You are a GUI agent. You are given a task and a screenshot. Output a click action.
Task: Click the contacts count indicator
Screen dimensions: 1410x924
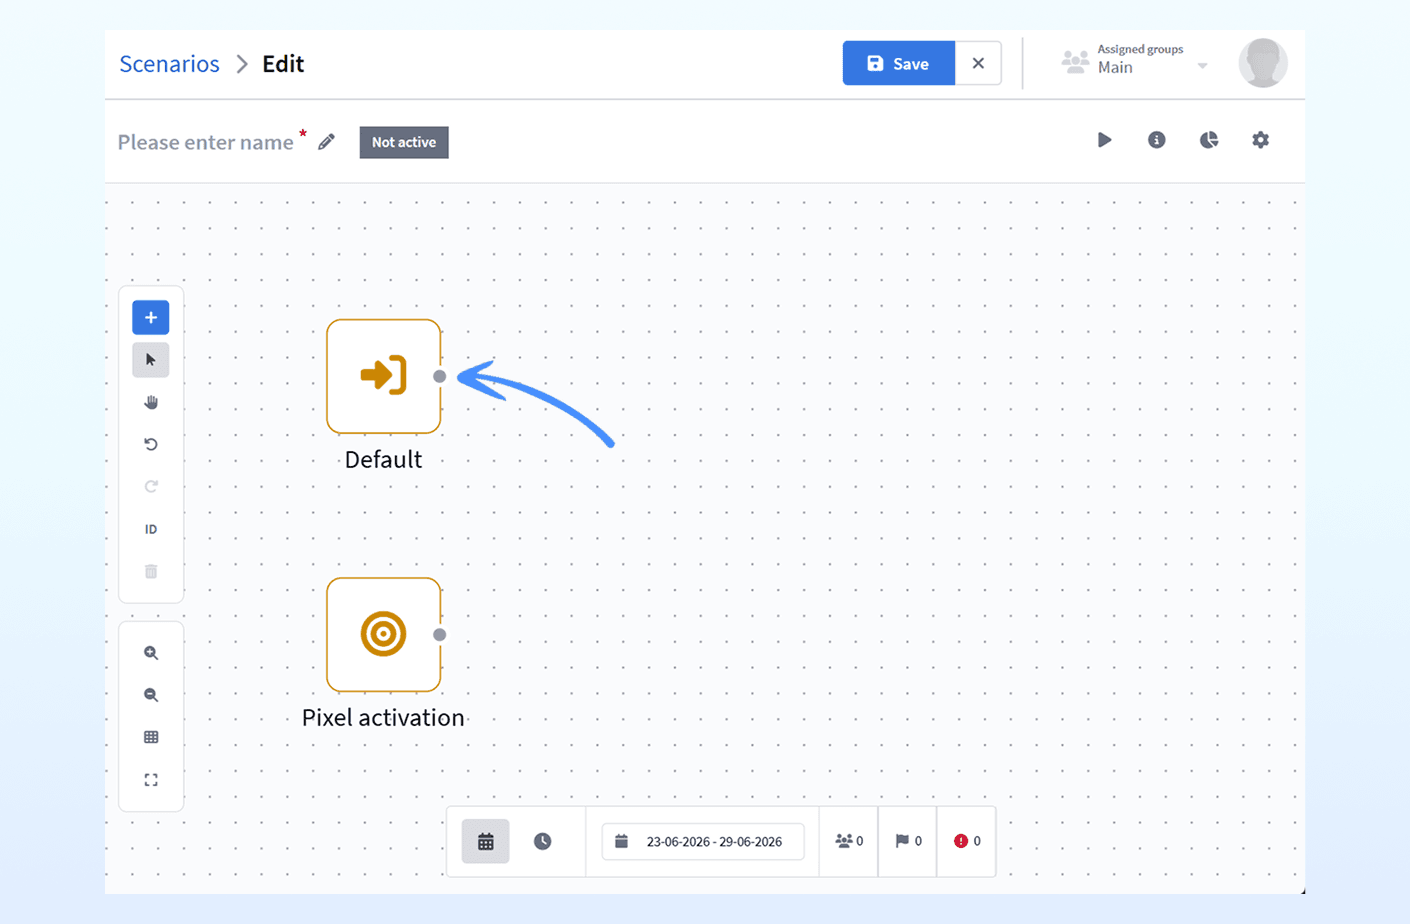[849, 841]
